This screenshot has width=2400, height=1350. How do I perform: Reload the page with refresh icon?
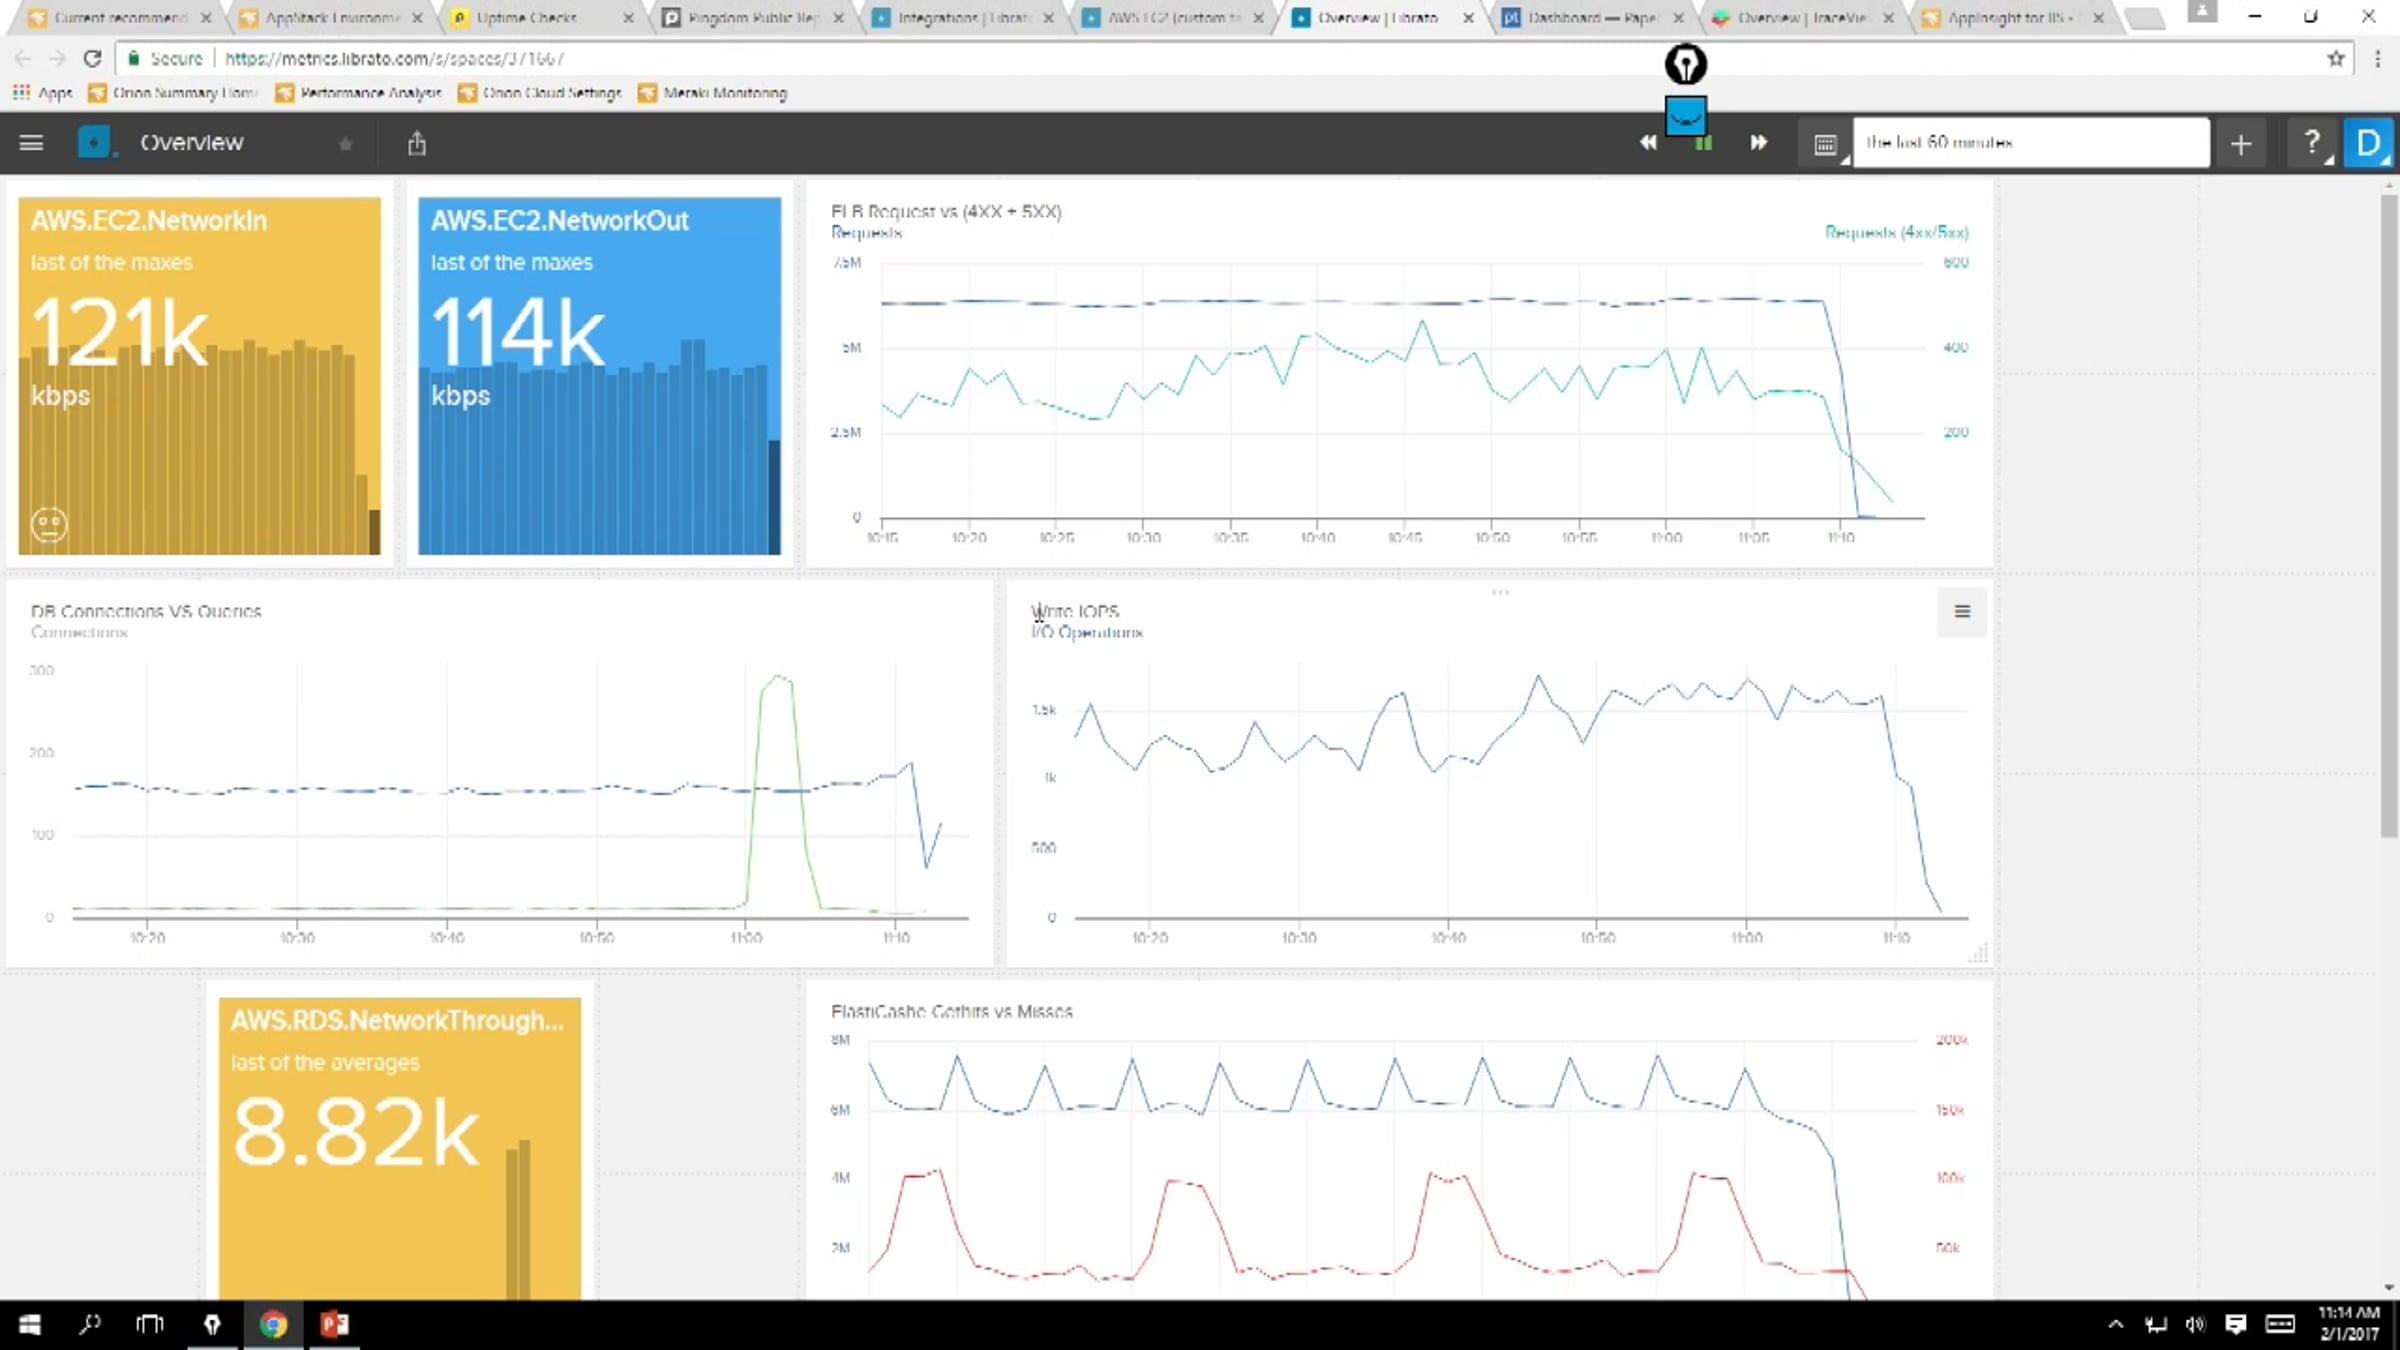pos(92,58)
